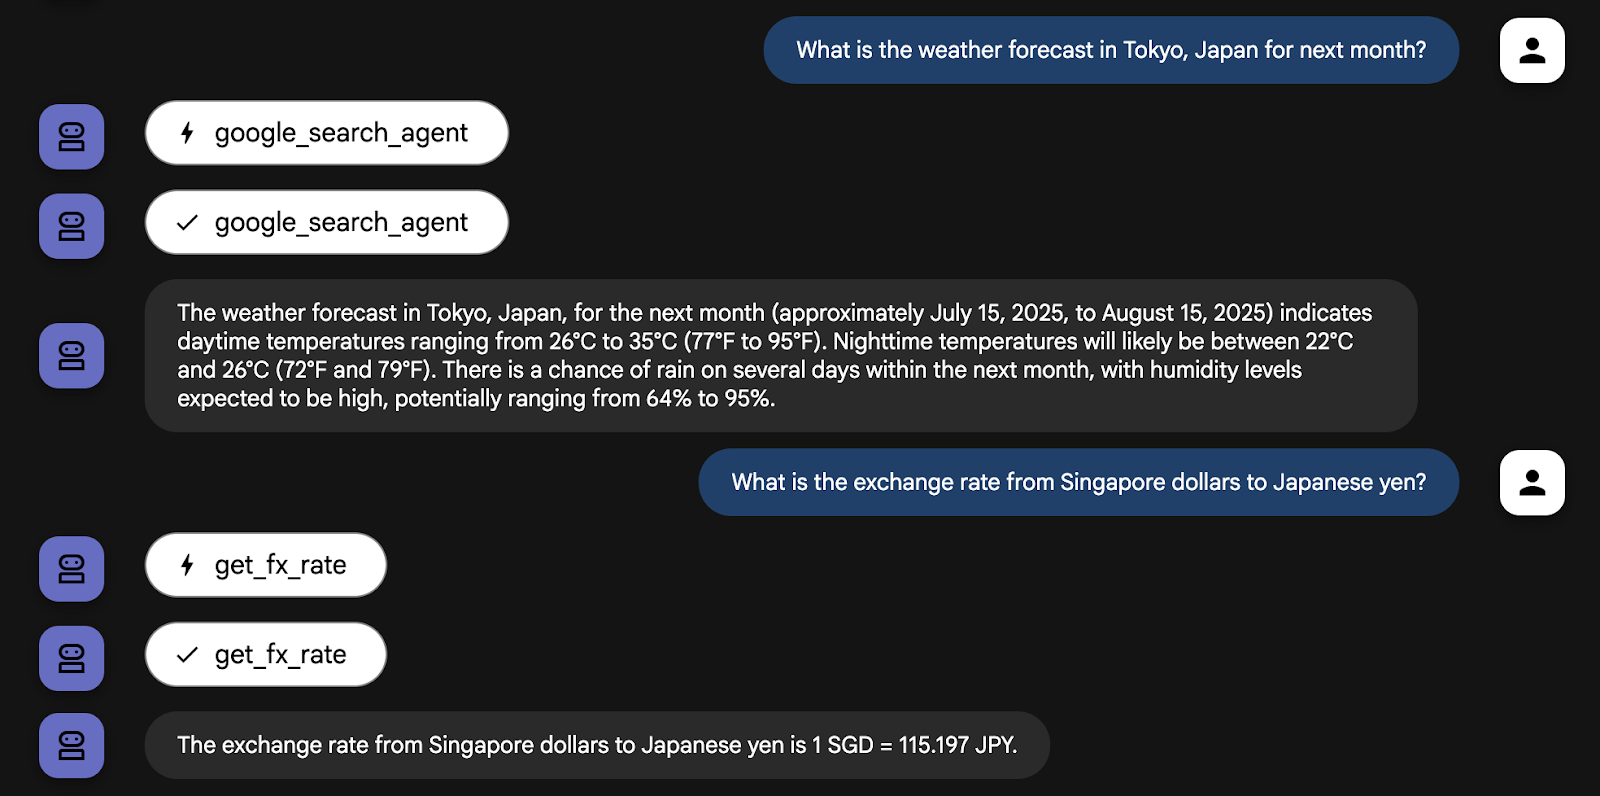1600x796 pixels.
Task: Select the Singapore dollars exchange rate question bubble
Action: tap(1078, 482)
